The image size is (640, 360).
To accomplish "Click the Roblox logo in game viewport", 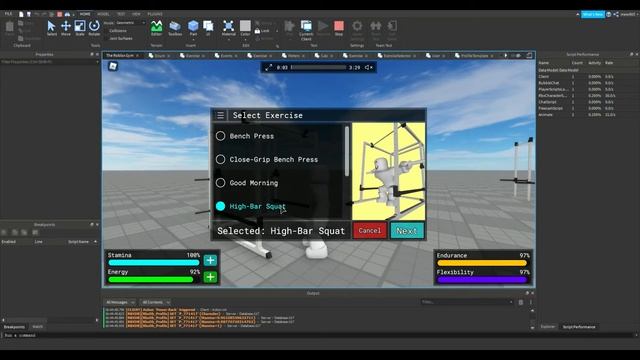I will [x=113, y=66].
